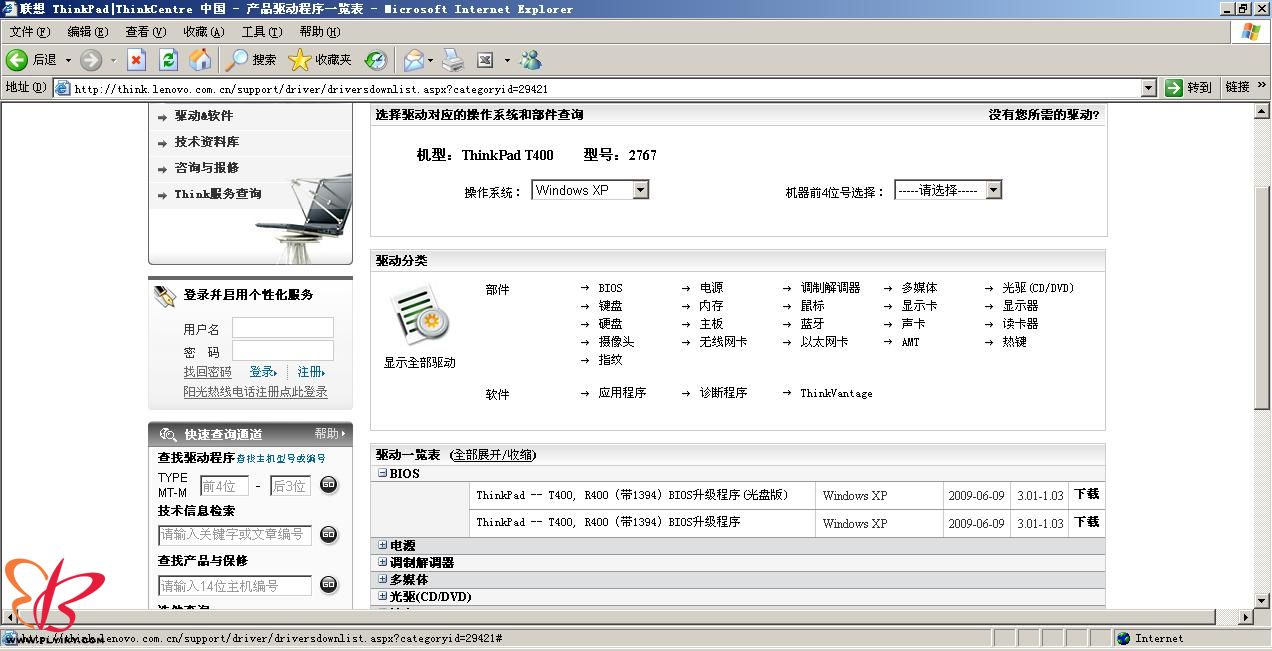Open the machine first 4 digits dropdown
This screenshot has width=1272, height=651.
993,190
